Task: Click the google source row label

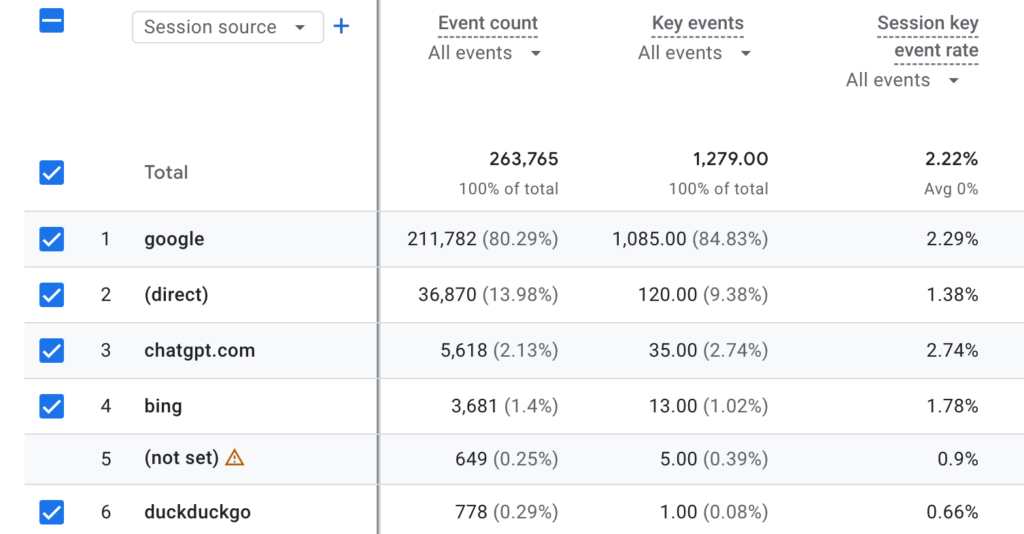Action: pyautogui.click(x=174, y=240)
